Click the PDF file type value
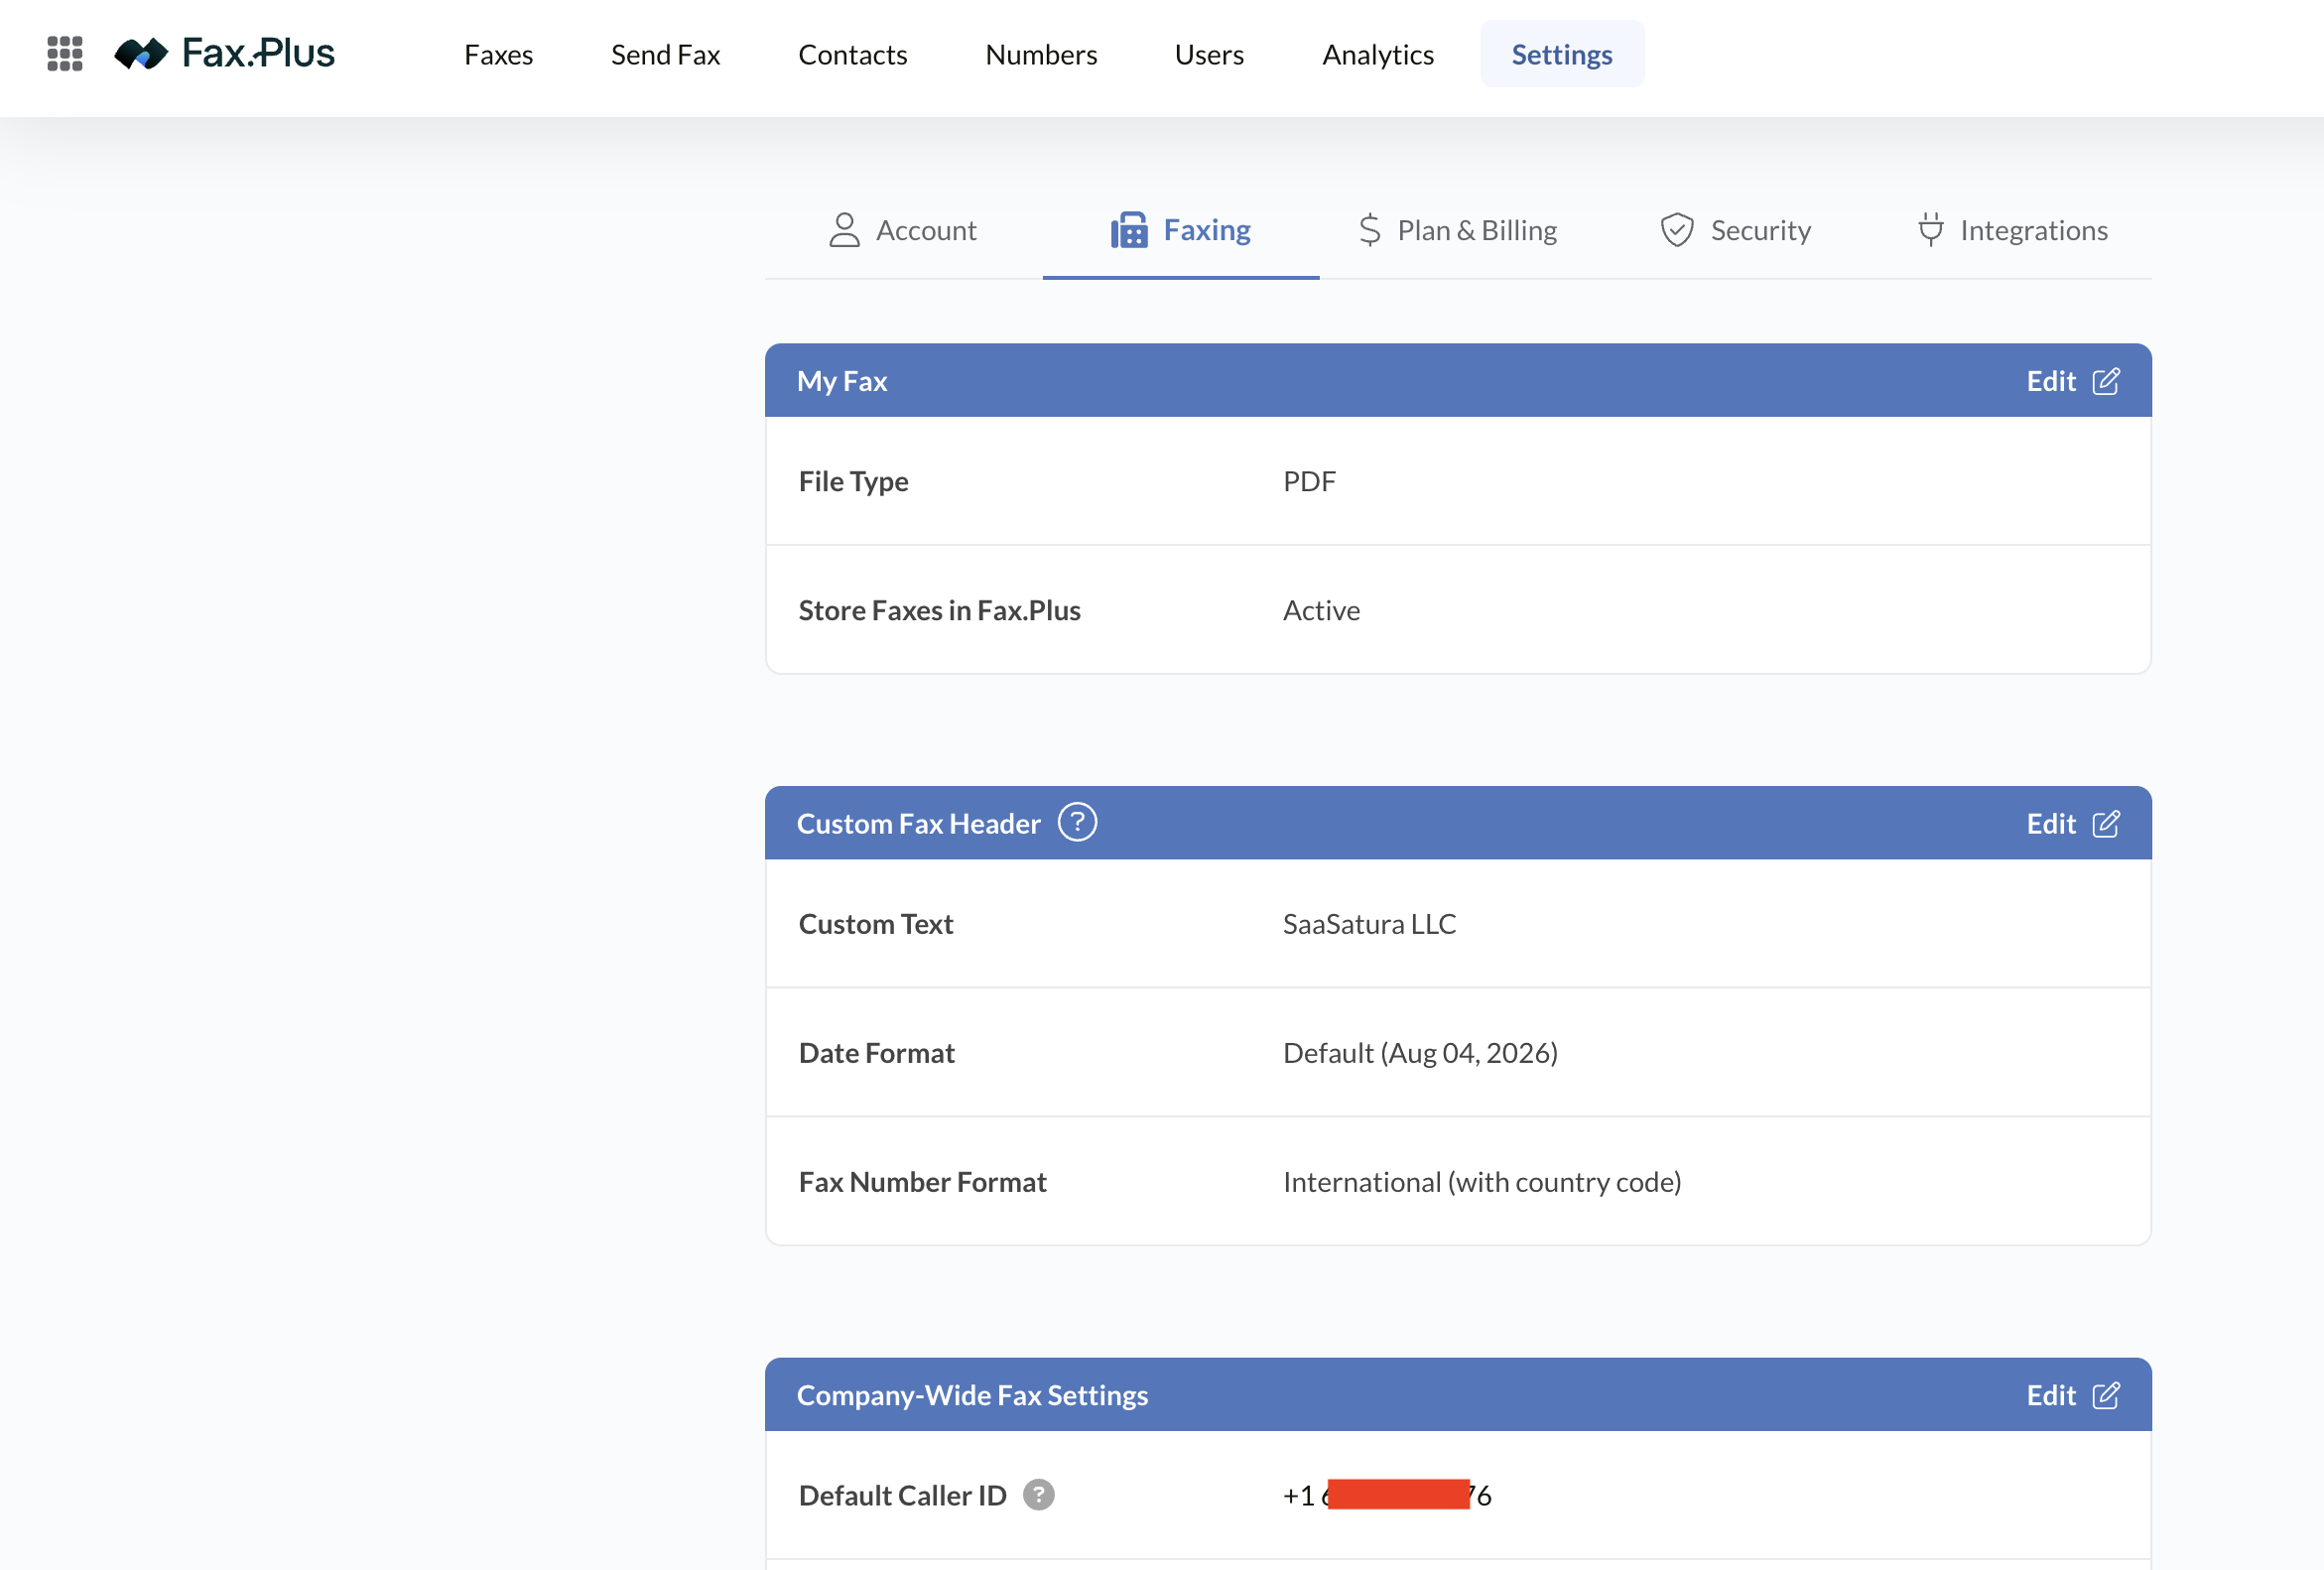Image resolution: width=2324 pixels, height=1570 pixels. [1309, 481]
